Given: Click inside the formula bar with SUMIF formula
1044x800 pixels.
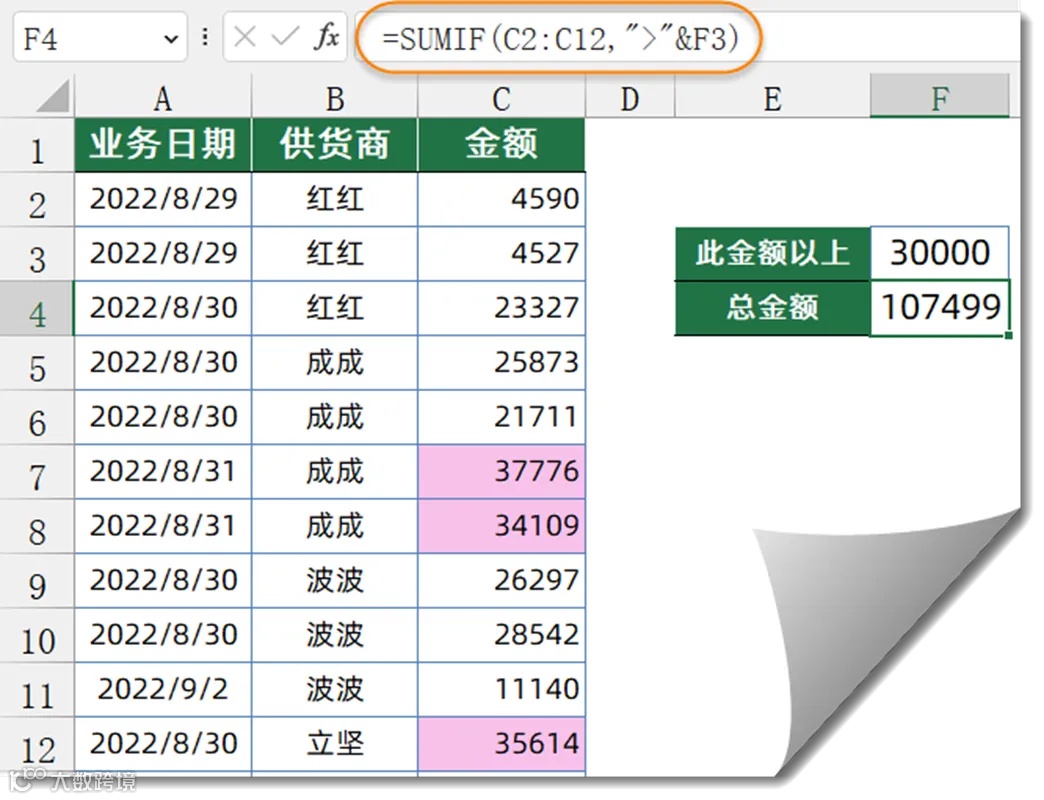Looking at the screenshot, I should (560, 37).
